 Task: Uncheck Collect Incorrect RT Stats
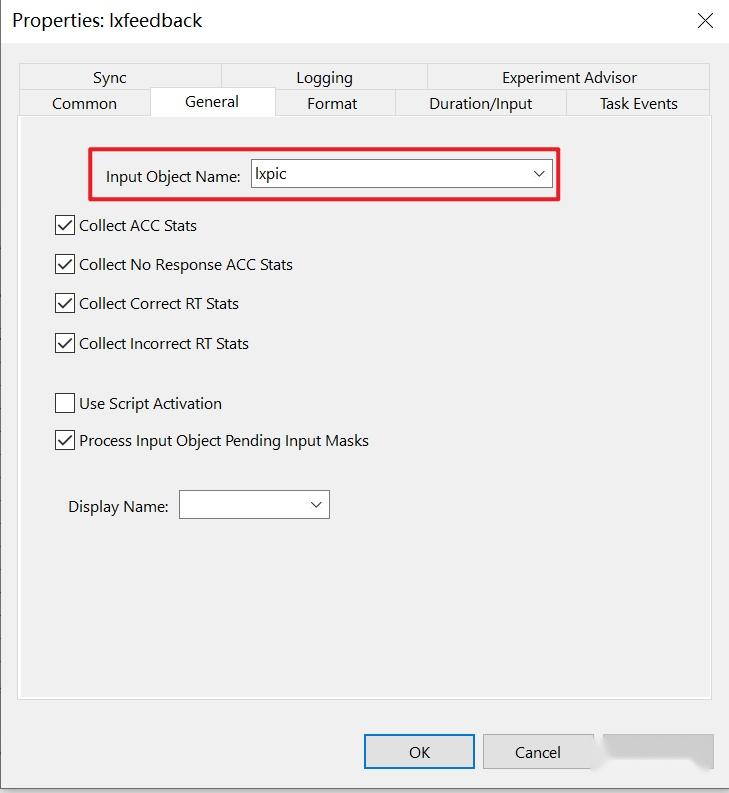(x=65, y=343)
